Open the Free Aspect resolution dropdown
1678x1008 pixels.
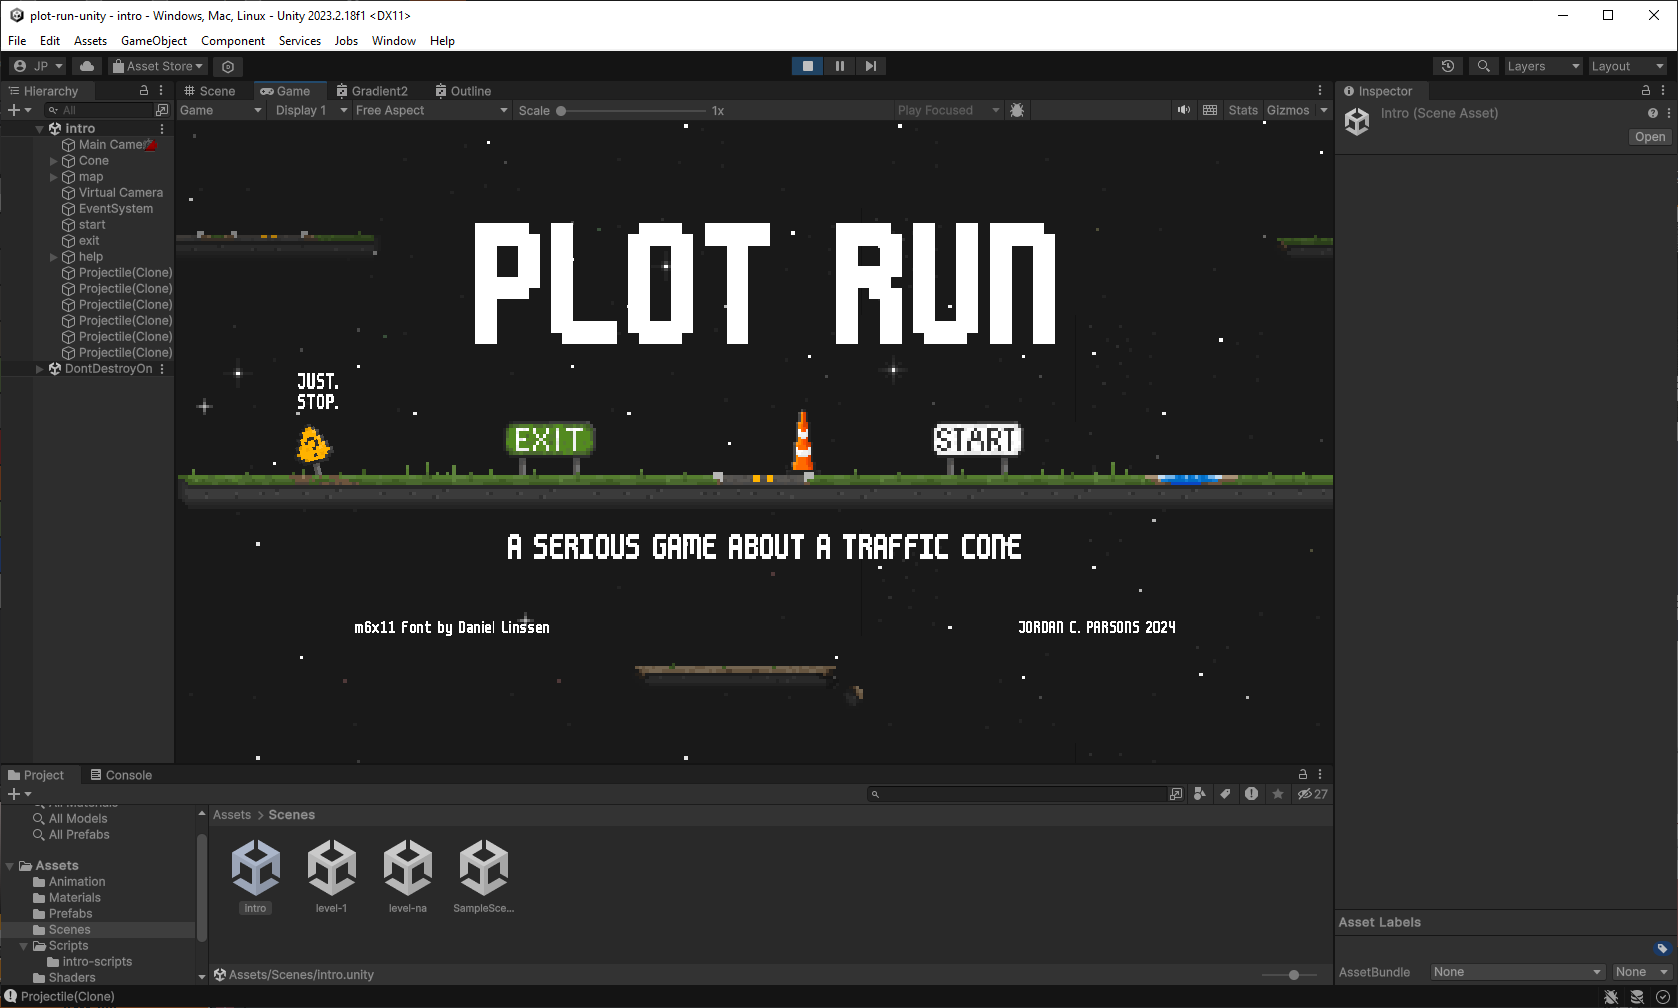click(431, 110)
